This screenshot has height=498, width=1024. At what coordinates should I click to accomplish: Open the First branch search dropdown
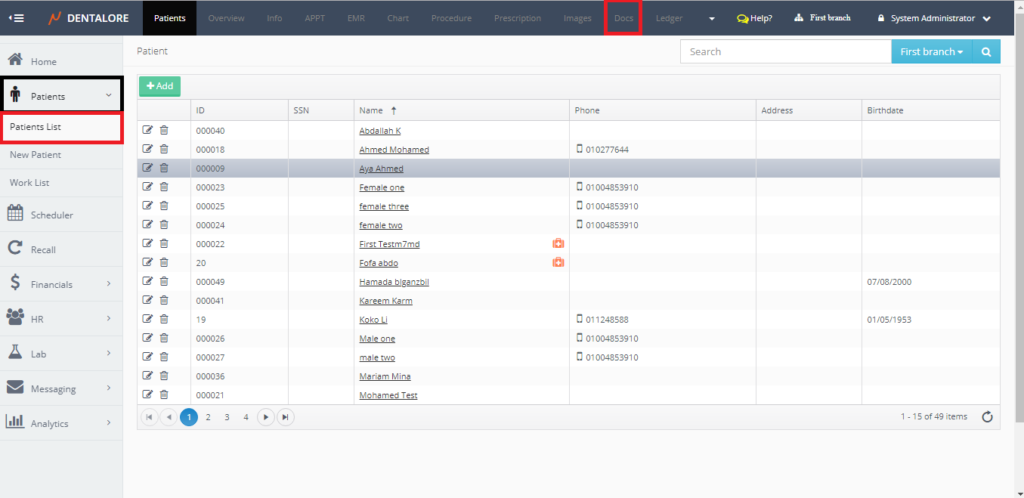click(931, 52)
